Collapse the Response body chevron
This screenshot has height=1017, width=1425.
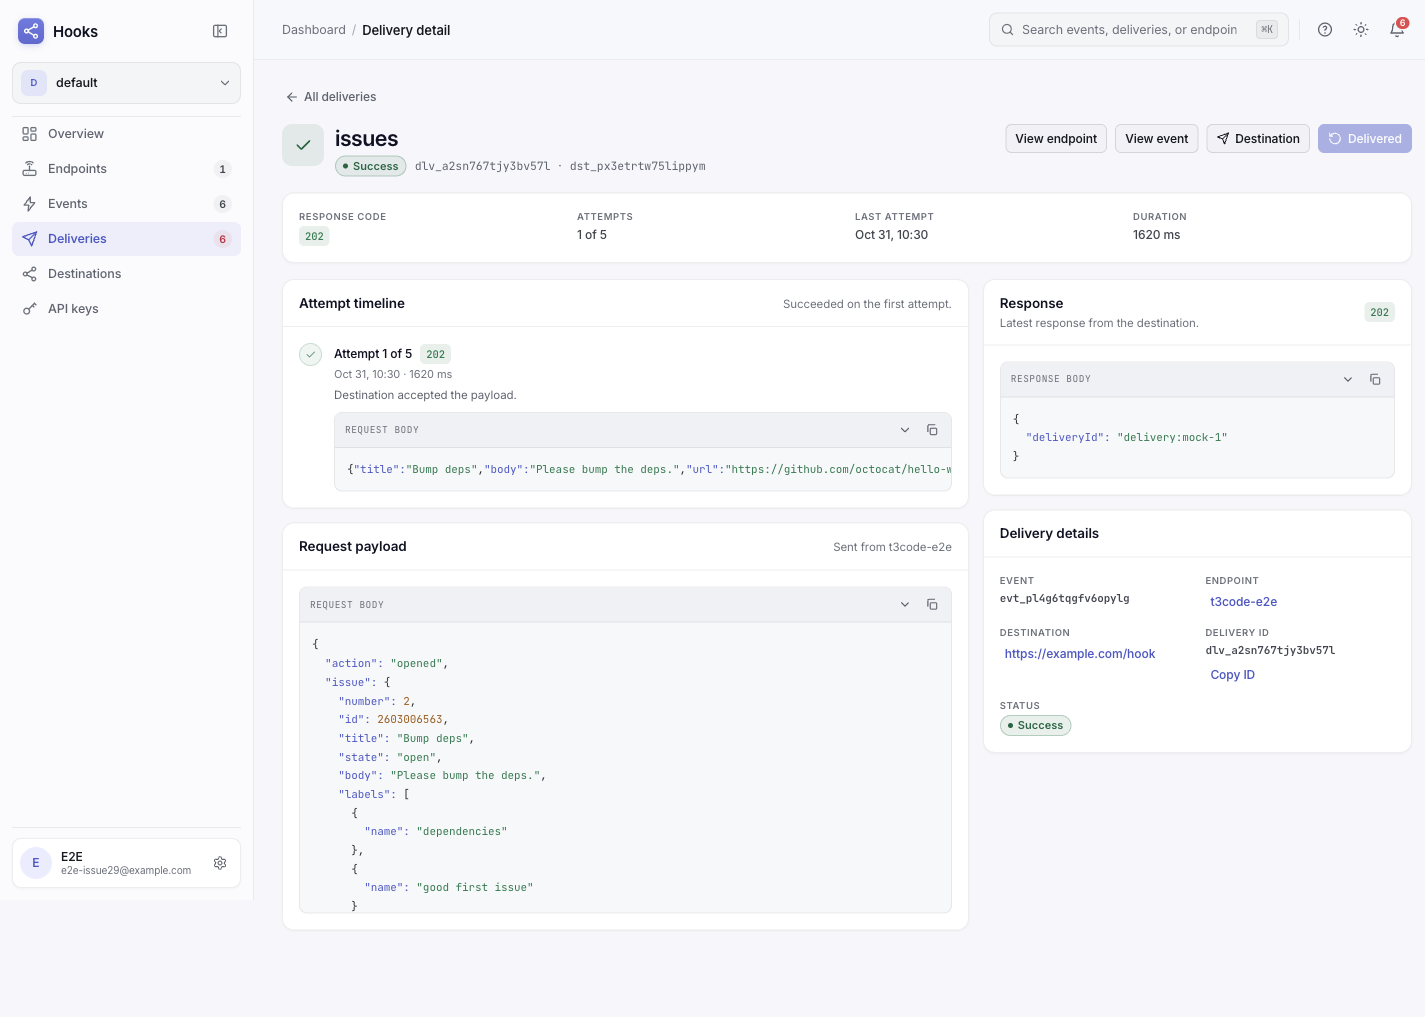(1348, 379)
